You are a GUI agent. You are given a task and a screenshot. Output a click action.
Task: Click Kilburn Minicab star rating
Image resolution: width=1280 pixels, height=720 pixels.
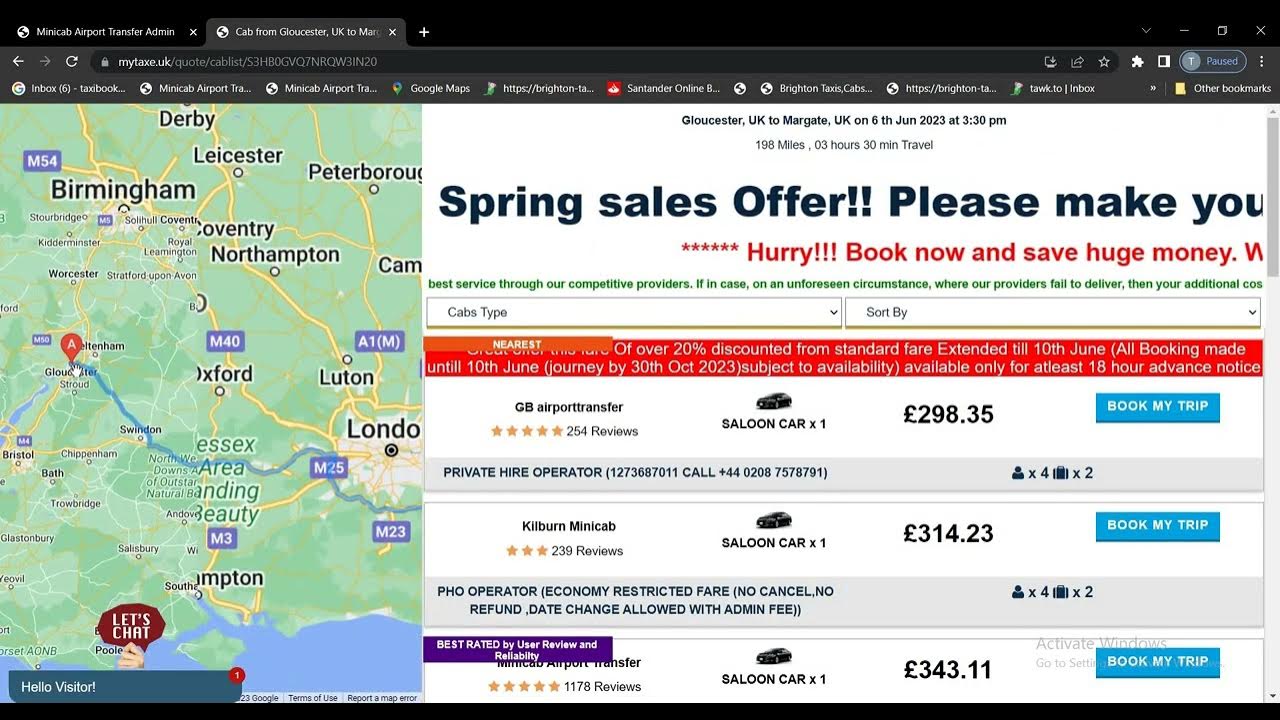pyautogui.click(x=526, y=551)
